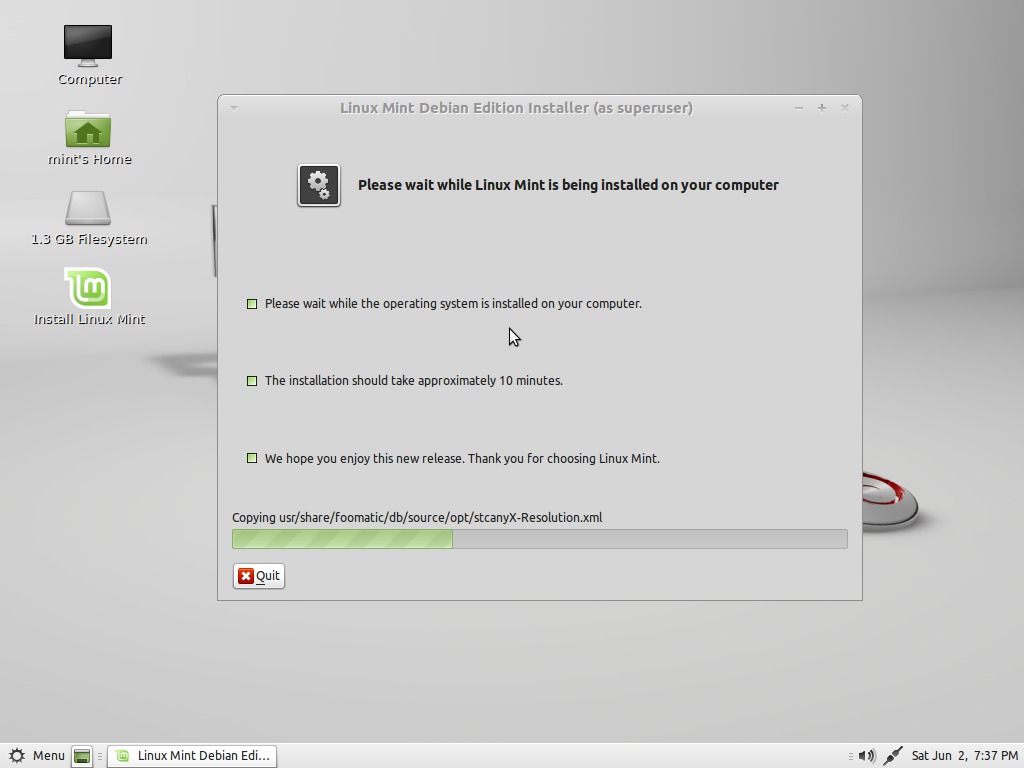
Task: Minimize the installer window
Action: tap(799, 108)
